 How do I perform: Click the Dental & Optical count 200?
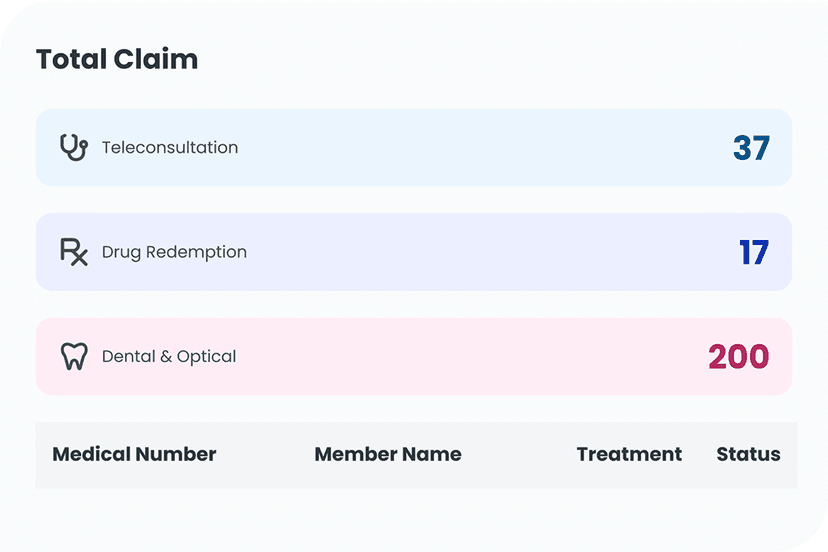tap(739, 357)
